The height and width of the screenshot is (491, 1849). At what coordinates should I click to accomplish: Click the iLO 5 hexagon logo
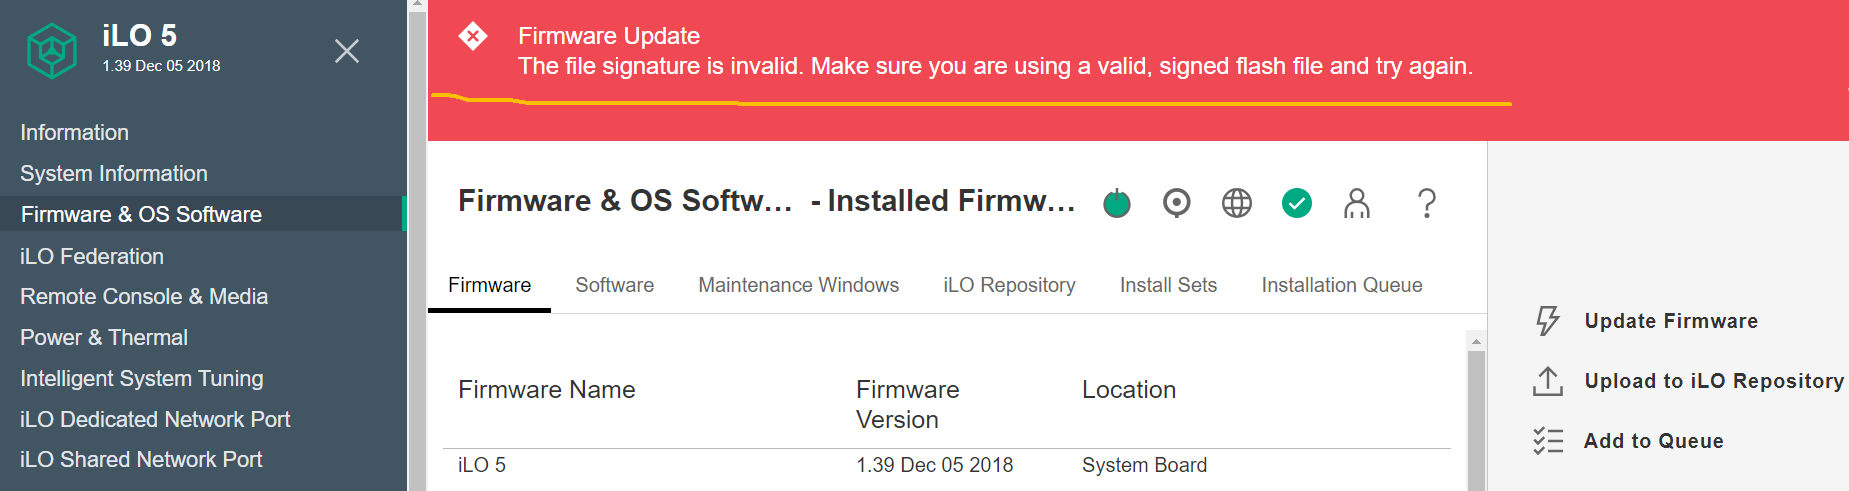point(52,51)
